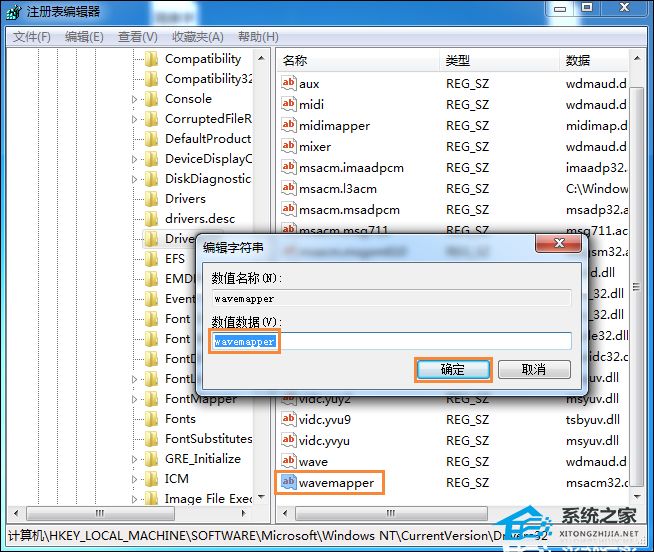Screen dimensions: 654x552
Task: Click the 数值名称 field showing wavemapper
Action: pos(392,298)
